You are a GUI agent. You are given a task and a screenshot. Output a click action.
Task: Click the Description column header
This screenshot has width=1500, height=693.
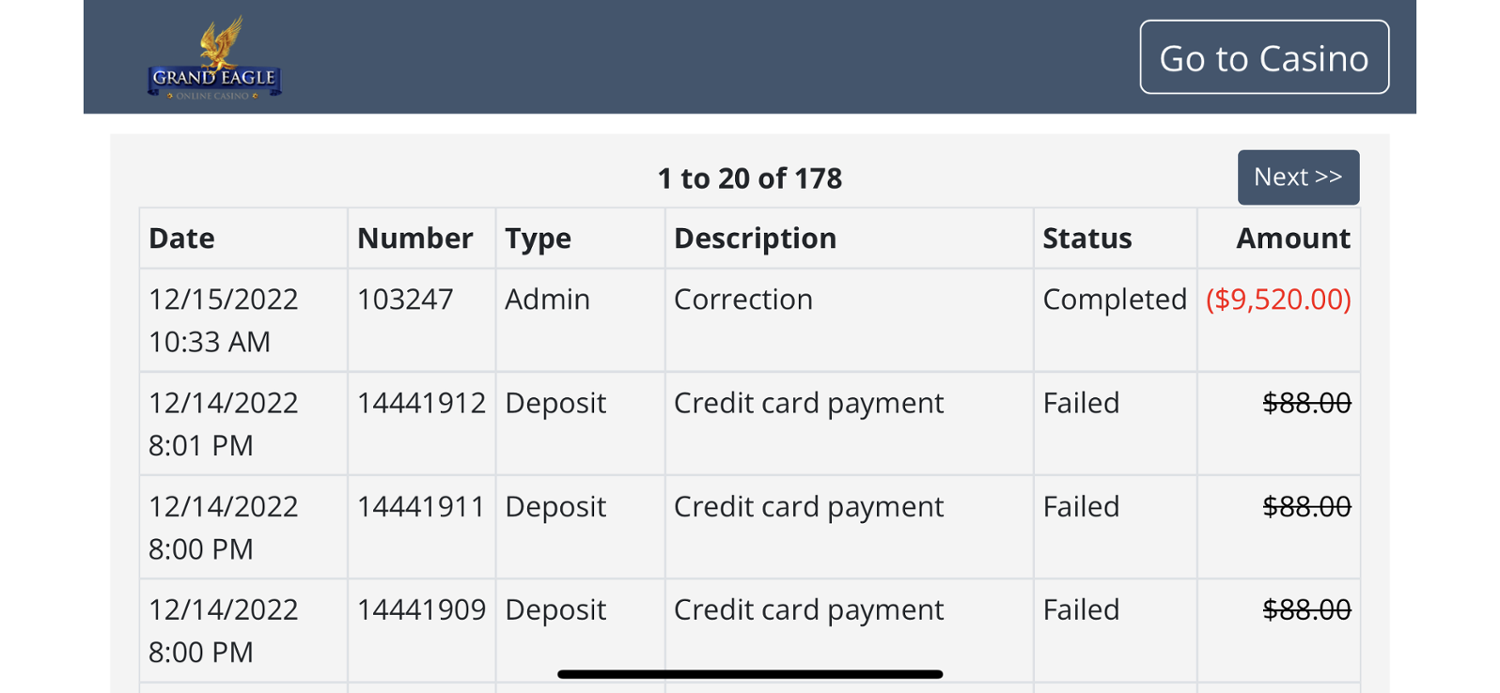tap(754, 238)
